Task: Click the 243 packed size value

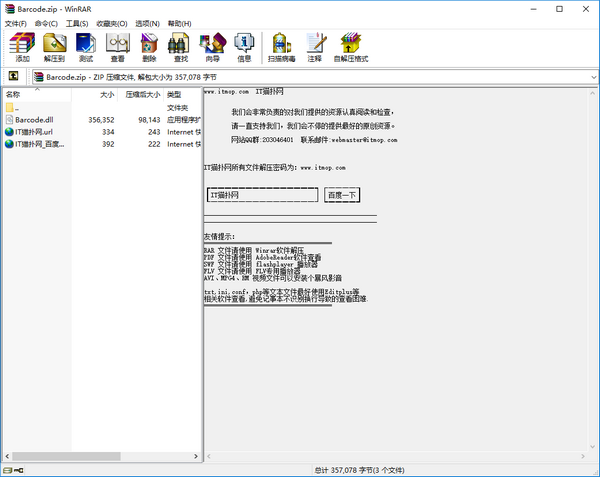Action: [x=154, y=132]
